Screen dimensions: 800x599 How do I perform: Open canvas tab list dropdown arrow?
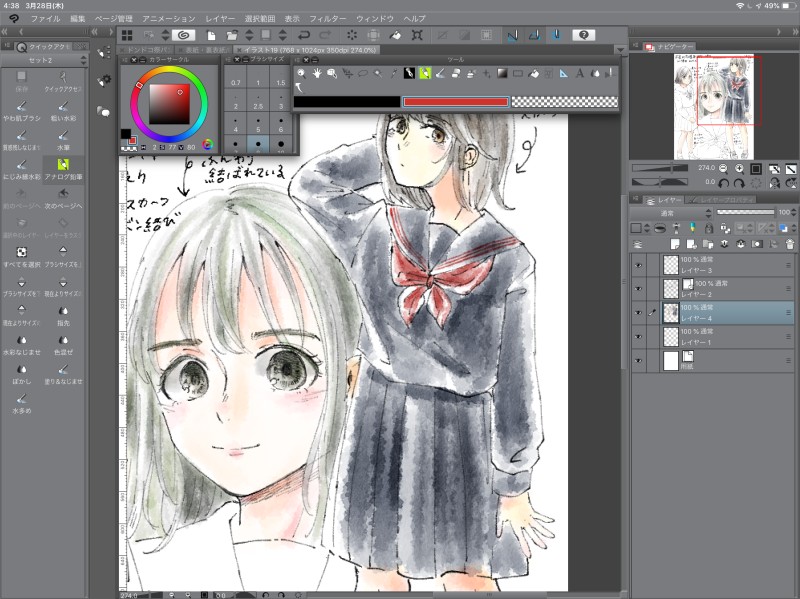click(x=620, y=50)
